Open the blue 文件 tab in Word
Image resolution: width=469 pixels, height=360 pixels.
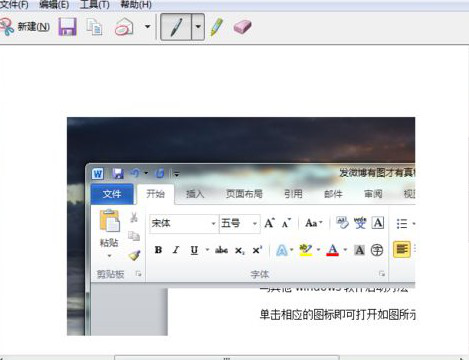pyautogui.click(x=112, y=194)
